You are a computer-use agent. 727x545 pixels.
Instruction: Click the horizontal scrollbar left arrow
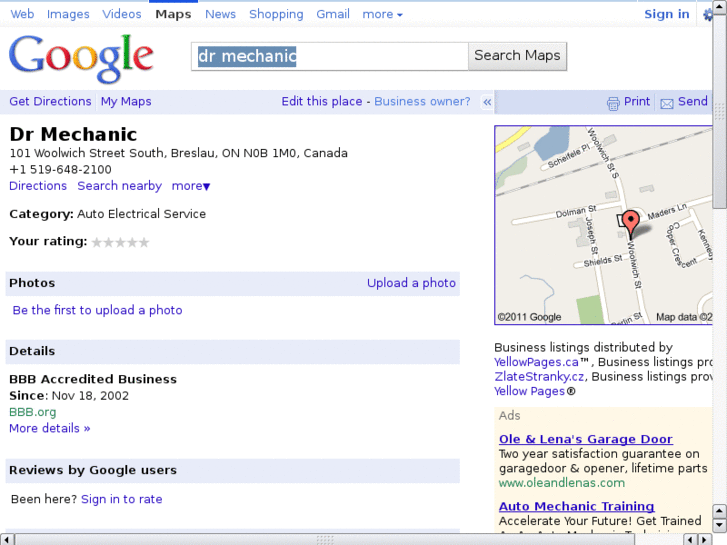coord(7,539)
